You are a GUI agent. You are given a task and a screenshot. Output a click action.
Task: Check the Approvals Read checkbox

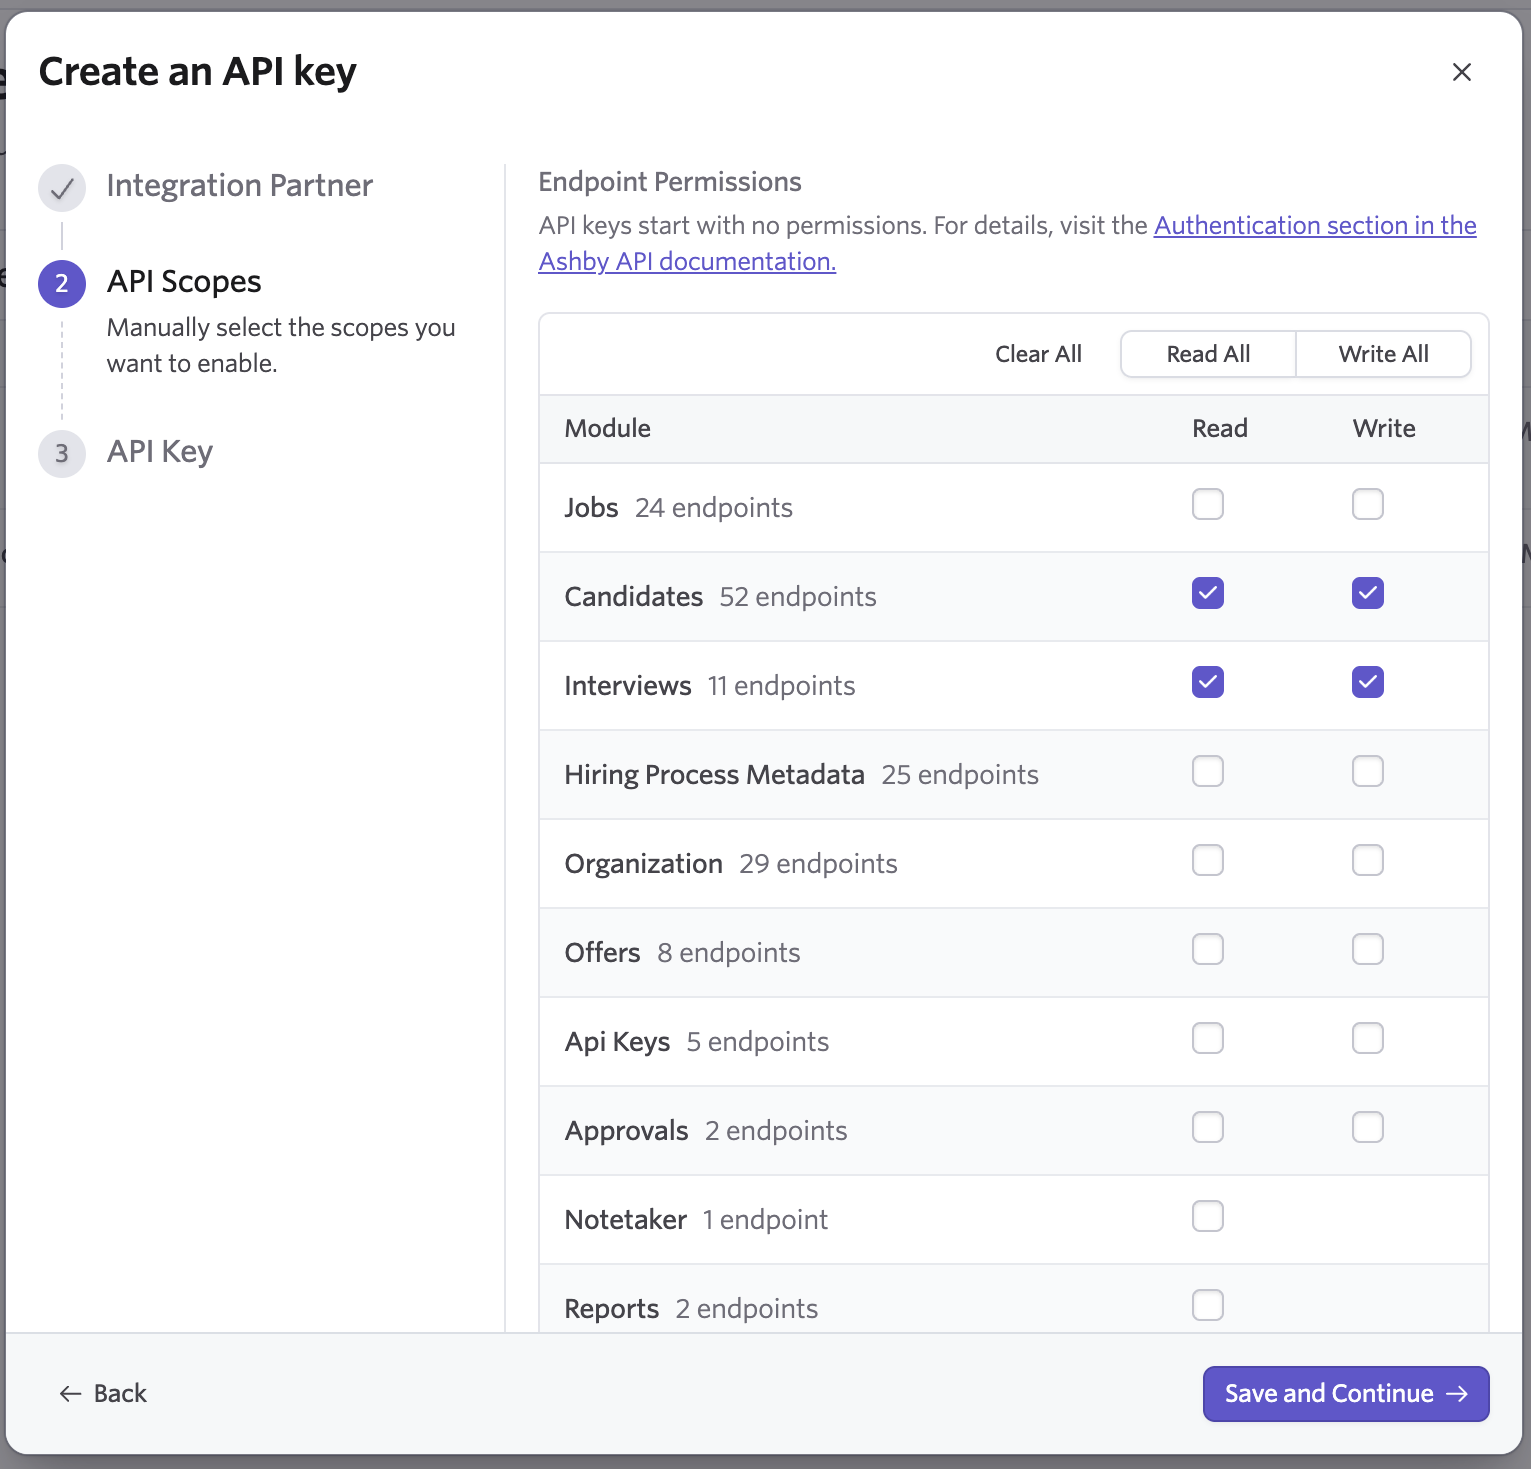coord(1207,1128)
